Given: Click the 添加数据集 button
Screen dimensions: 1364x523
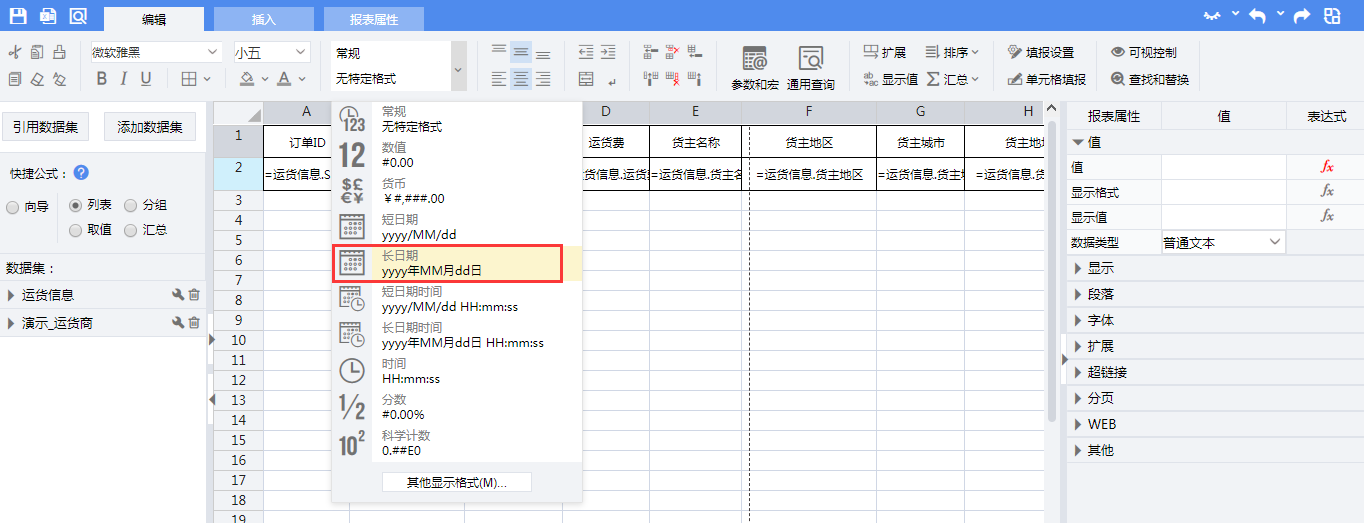Looking at the screenshot, I should point(150,127).
